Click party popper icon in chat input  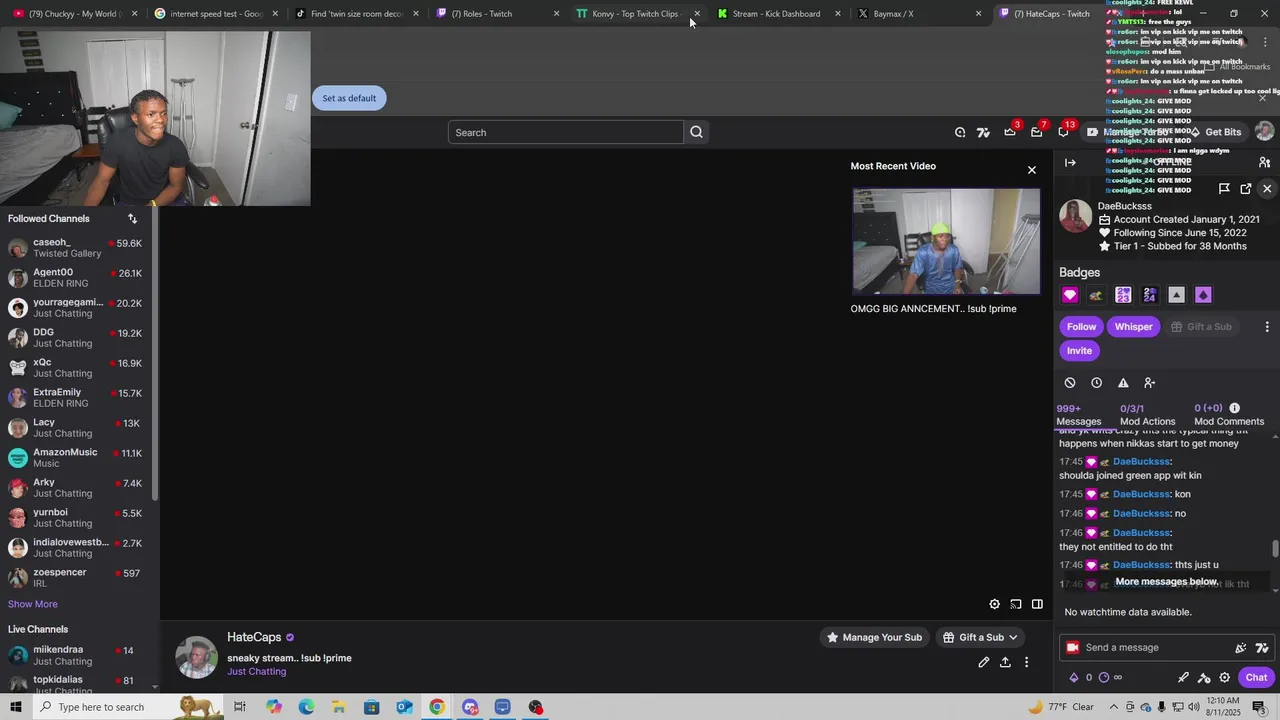(1241, 648)
